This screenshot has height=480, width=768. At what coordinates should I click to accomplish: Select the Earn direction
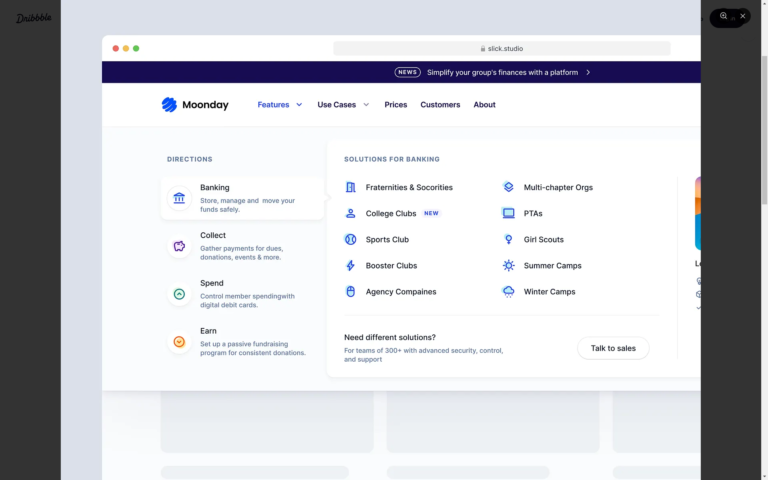point(242,342)
